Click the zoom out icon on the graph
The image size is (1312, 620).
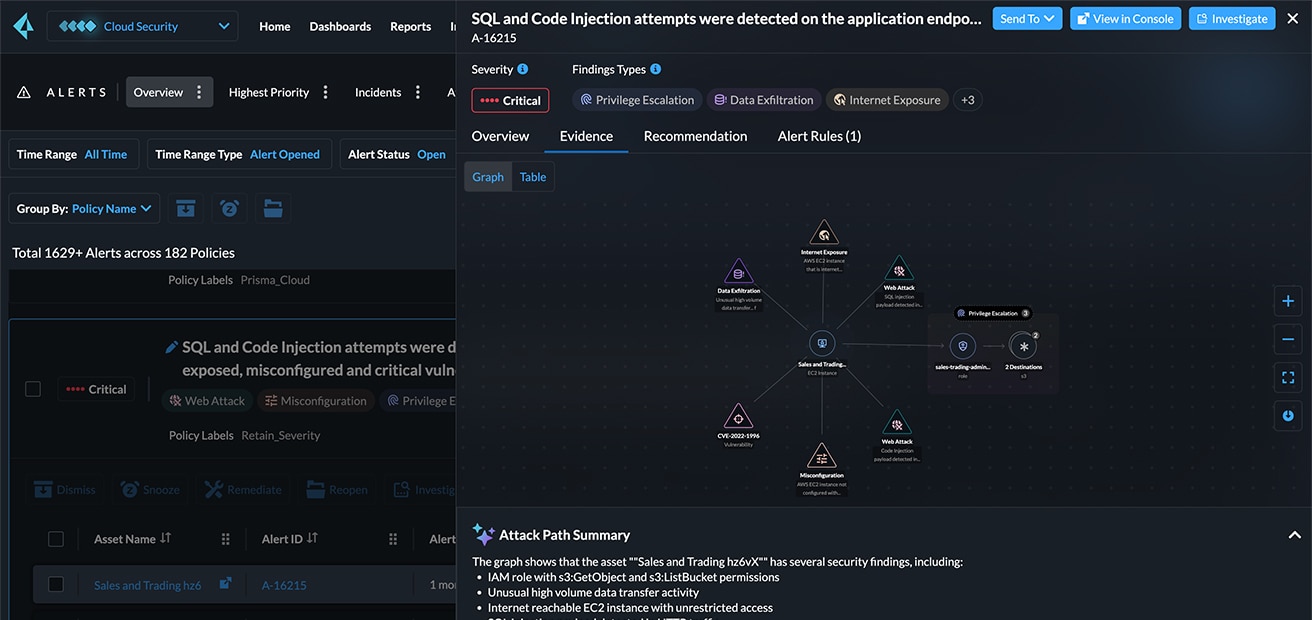tap(1288, 339)
